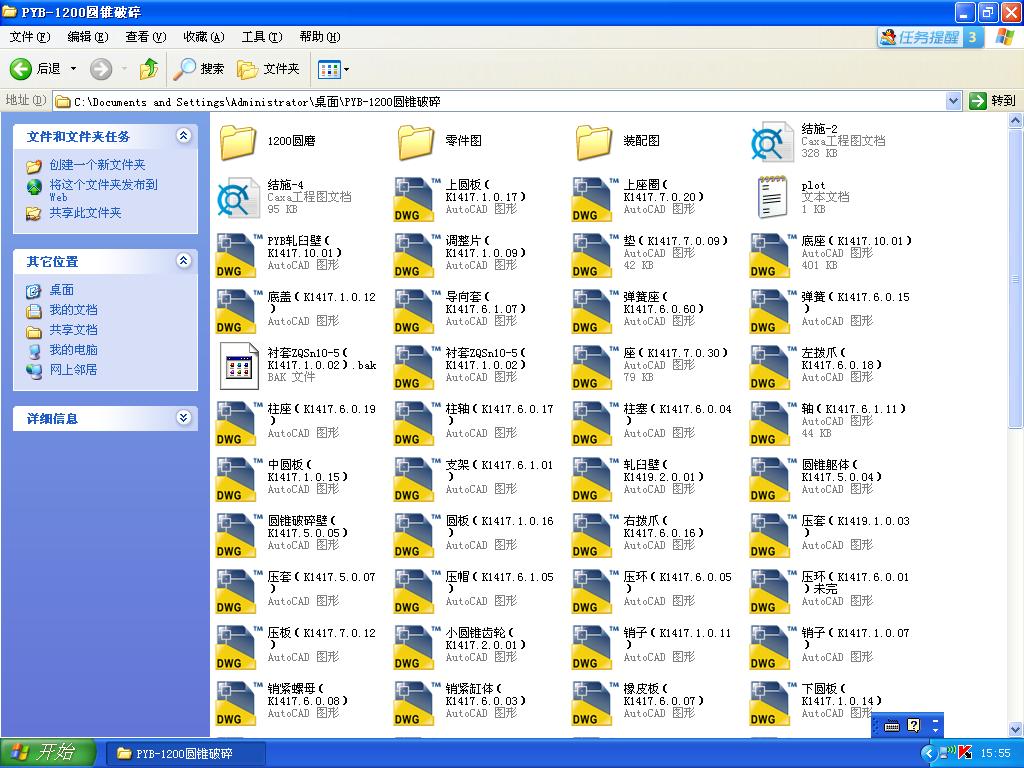
Task: Click the Up folder toolbar icon
Action: [x=149, y=69]
